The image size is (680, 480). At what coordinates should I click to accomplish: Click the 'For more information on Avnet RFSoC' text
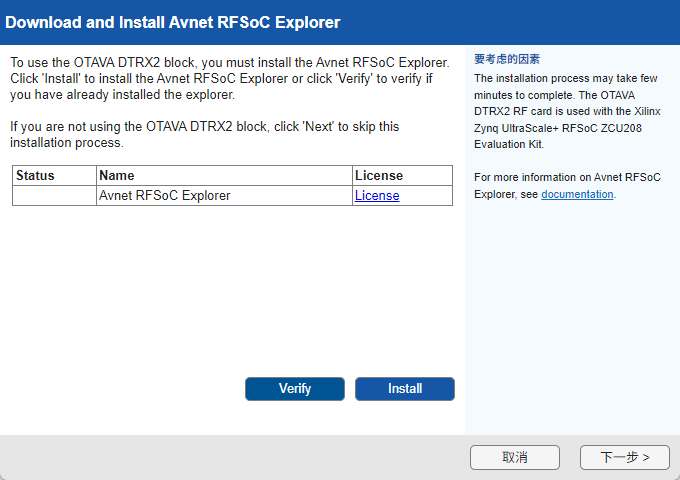pyautogui.click(x=567, y=177)
